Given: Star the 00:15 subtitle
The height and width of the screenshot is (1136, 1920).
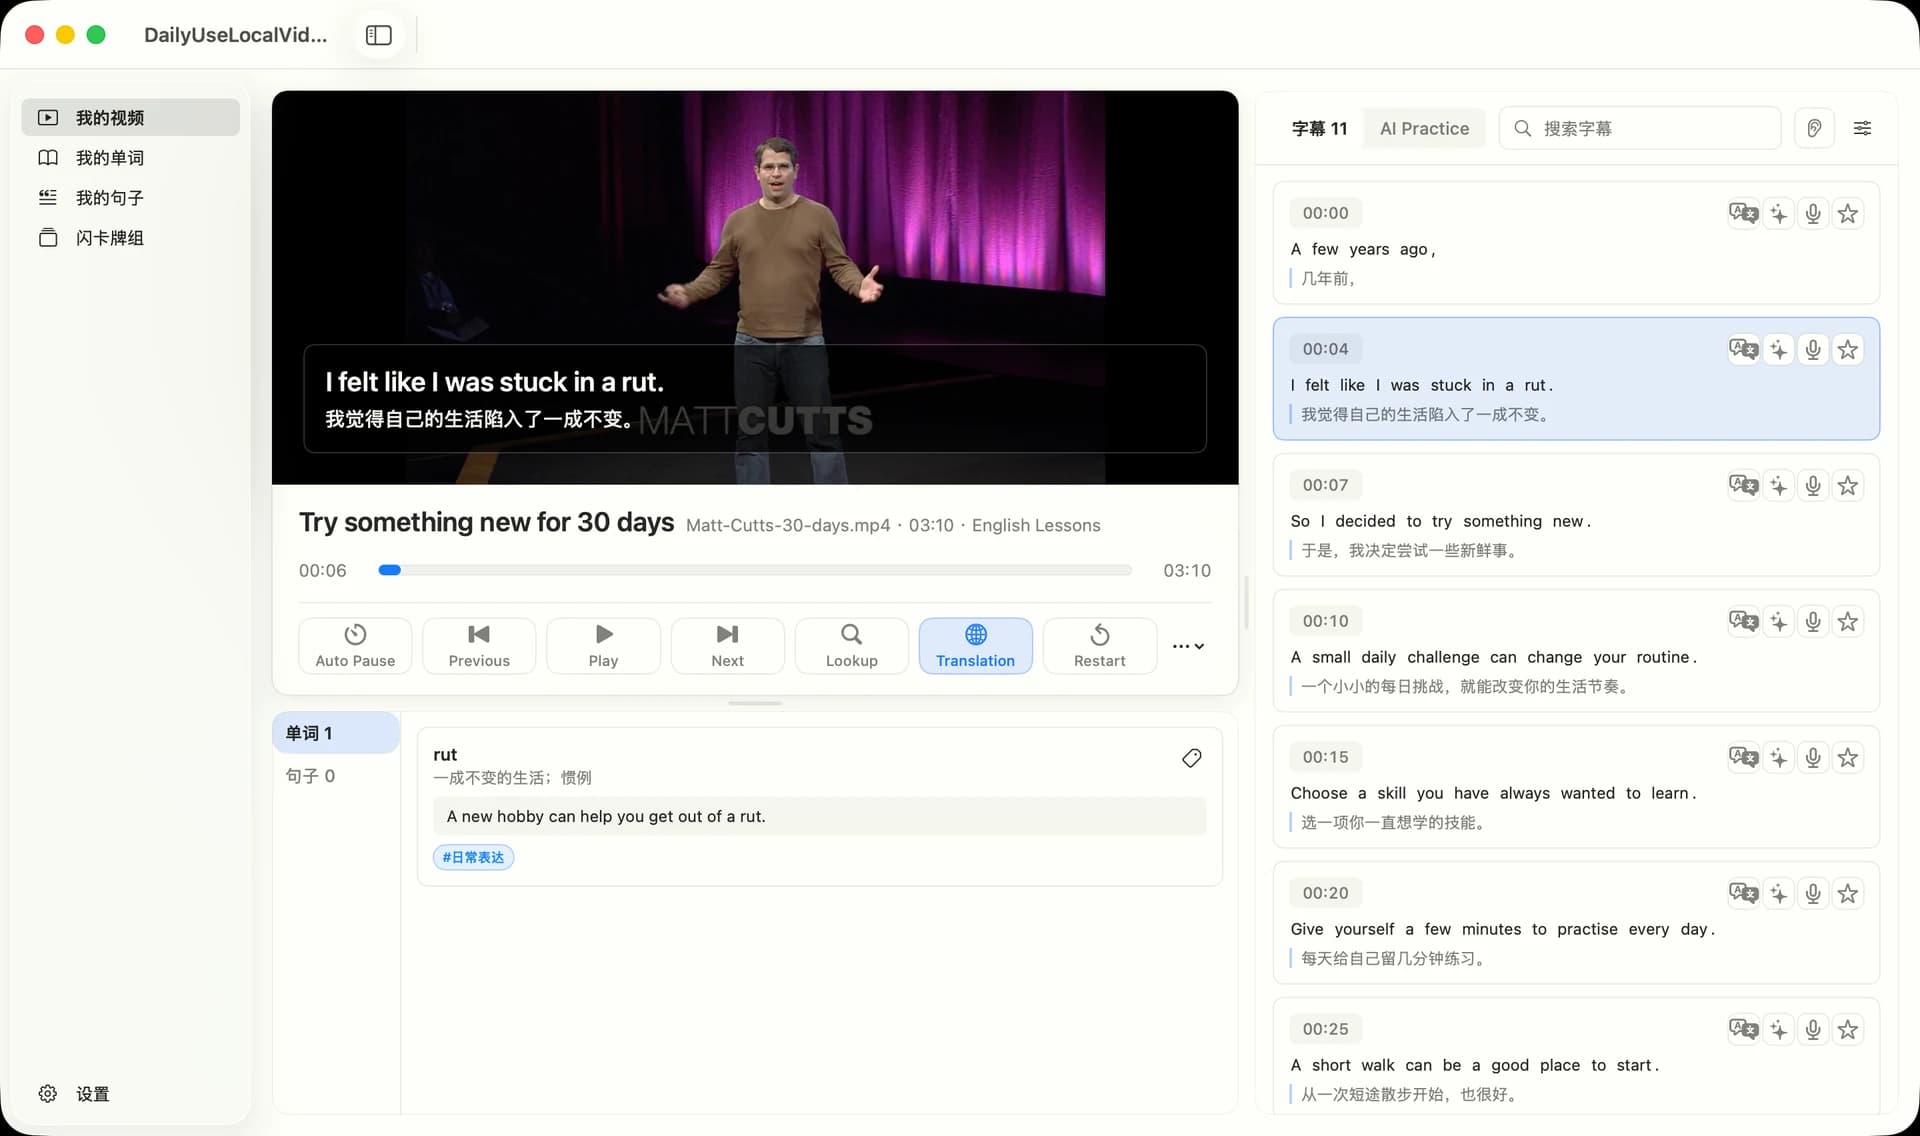Looking at the screenshot, I should click(1848, 757).
